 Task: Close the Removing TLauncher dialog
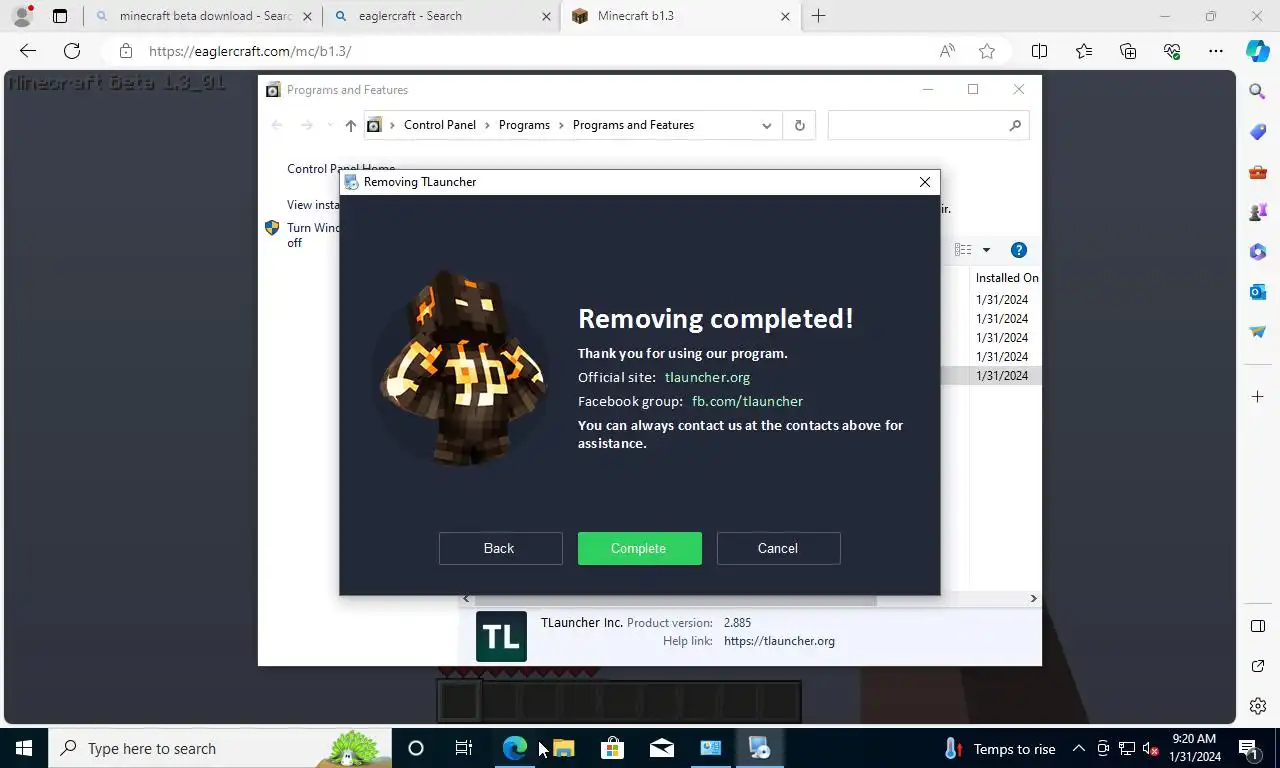click(925, 182)
